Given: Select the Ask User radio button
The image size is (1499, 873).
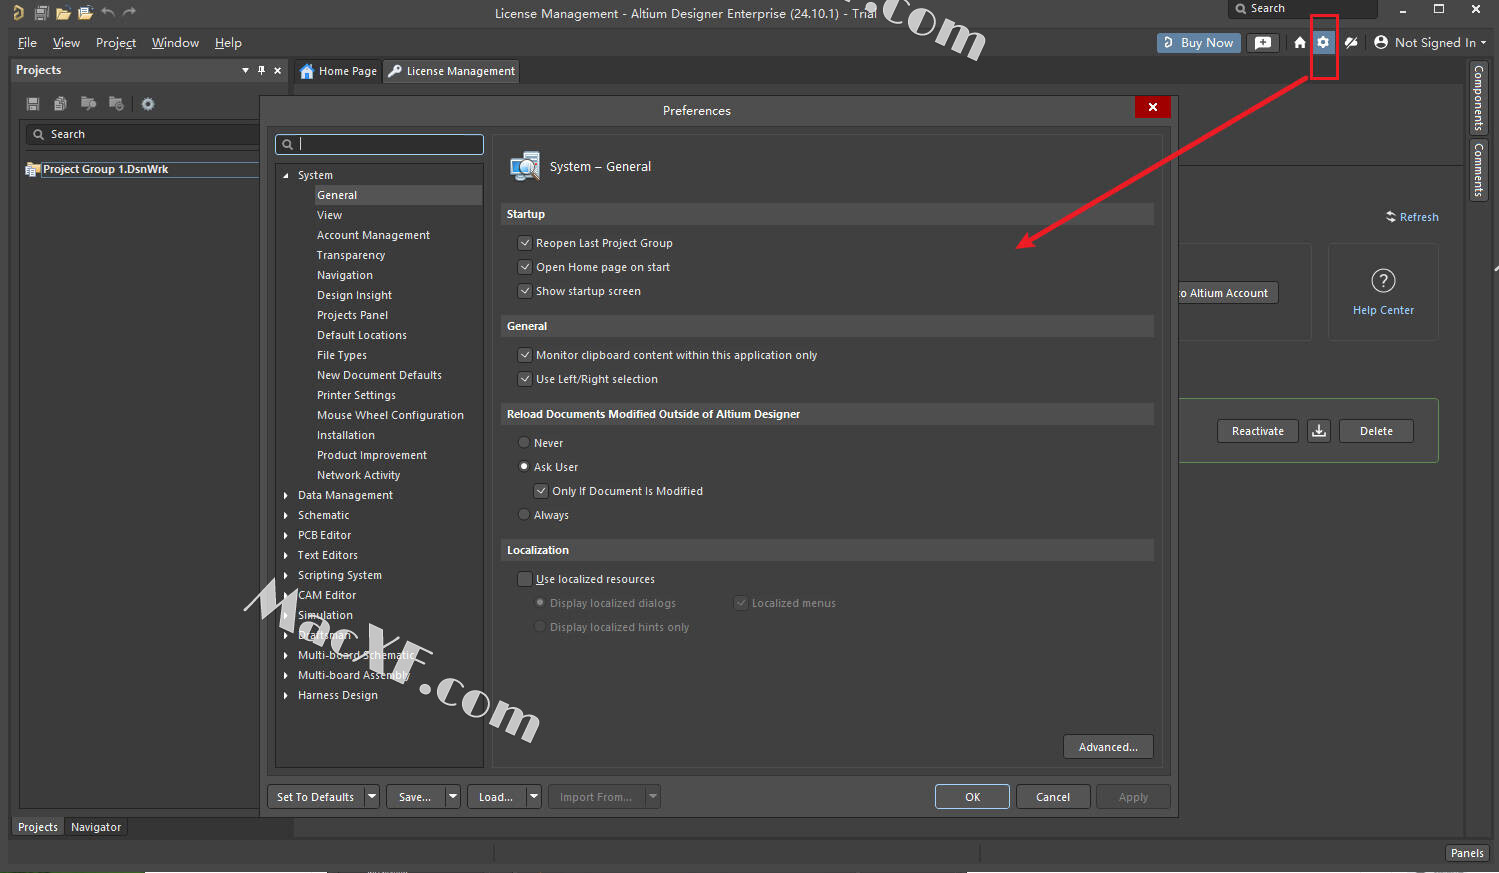Looking at the screenshot, I should pyautogui.click(x=524, y=467).
